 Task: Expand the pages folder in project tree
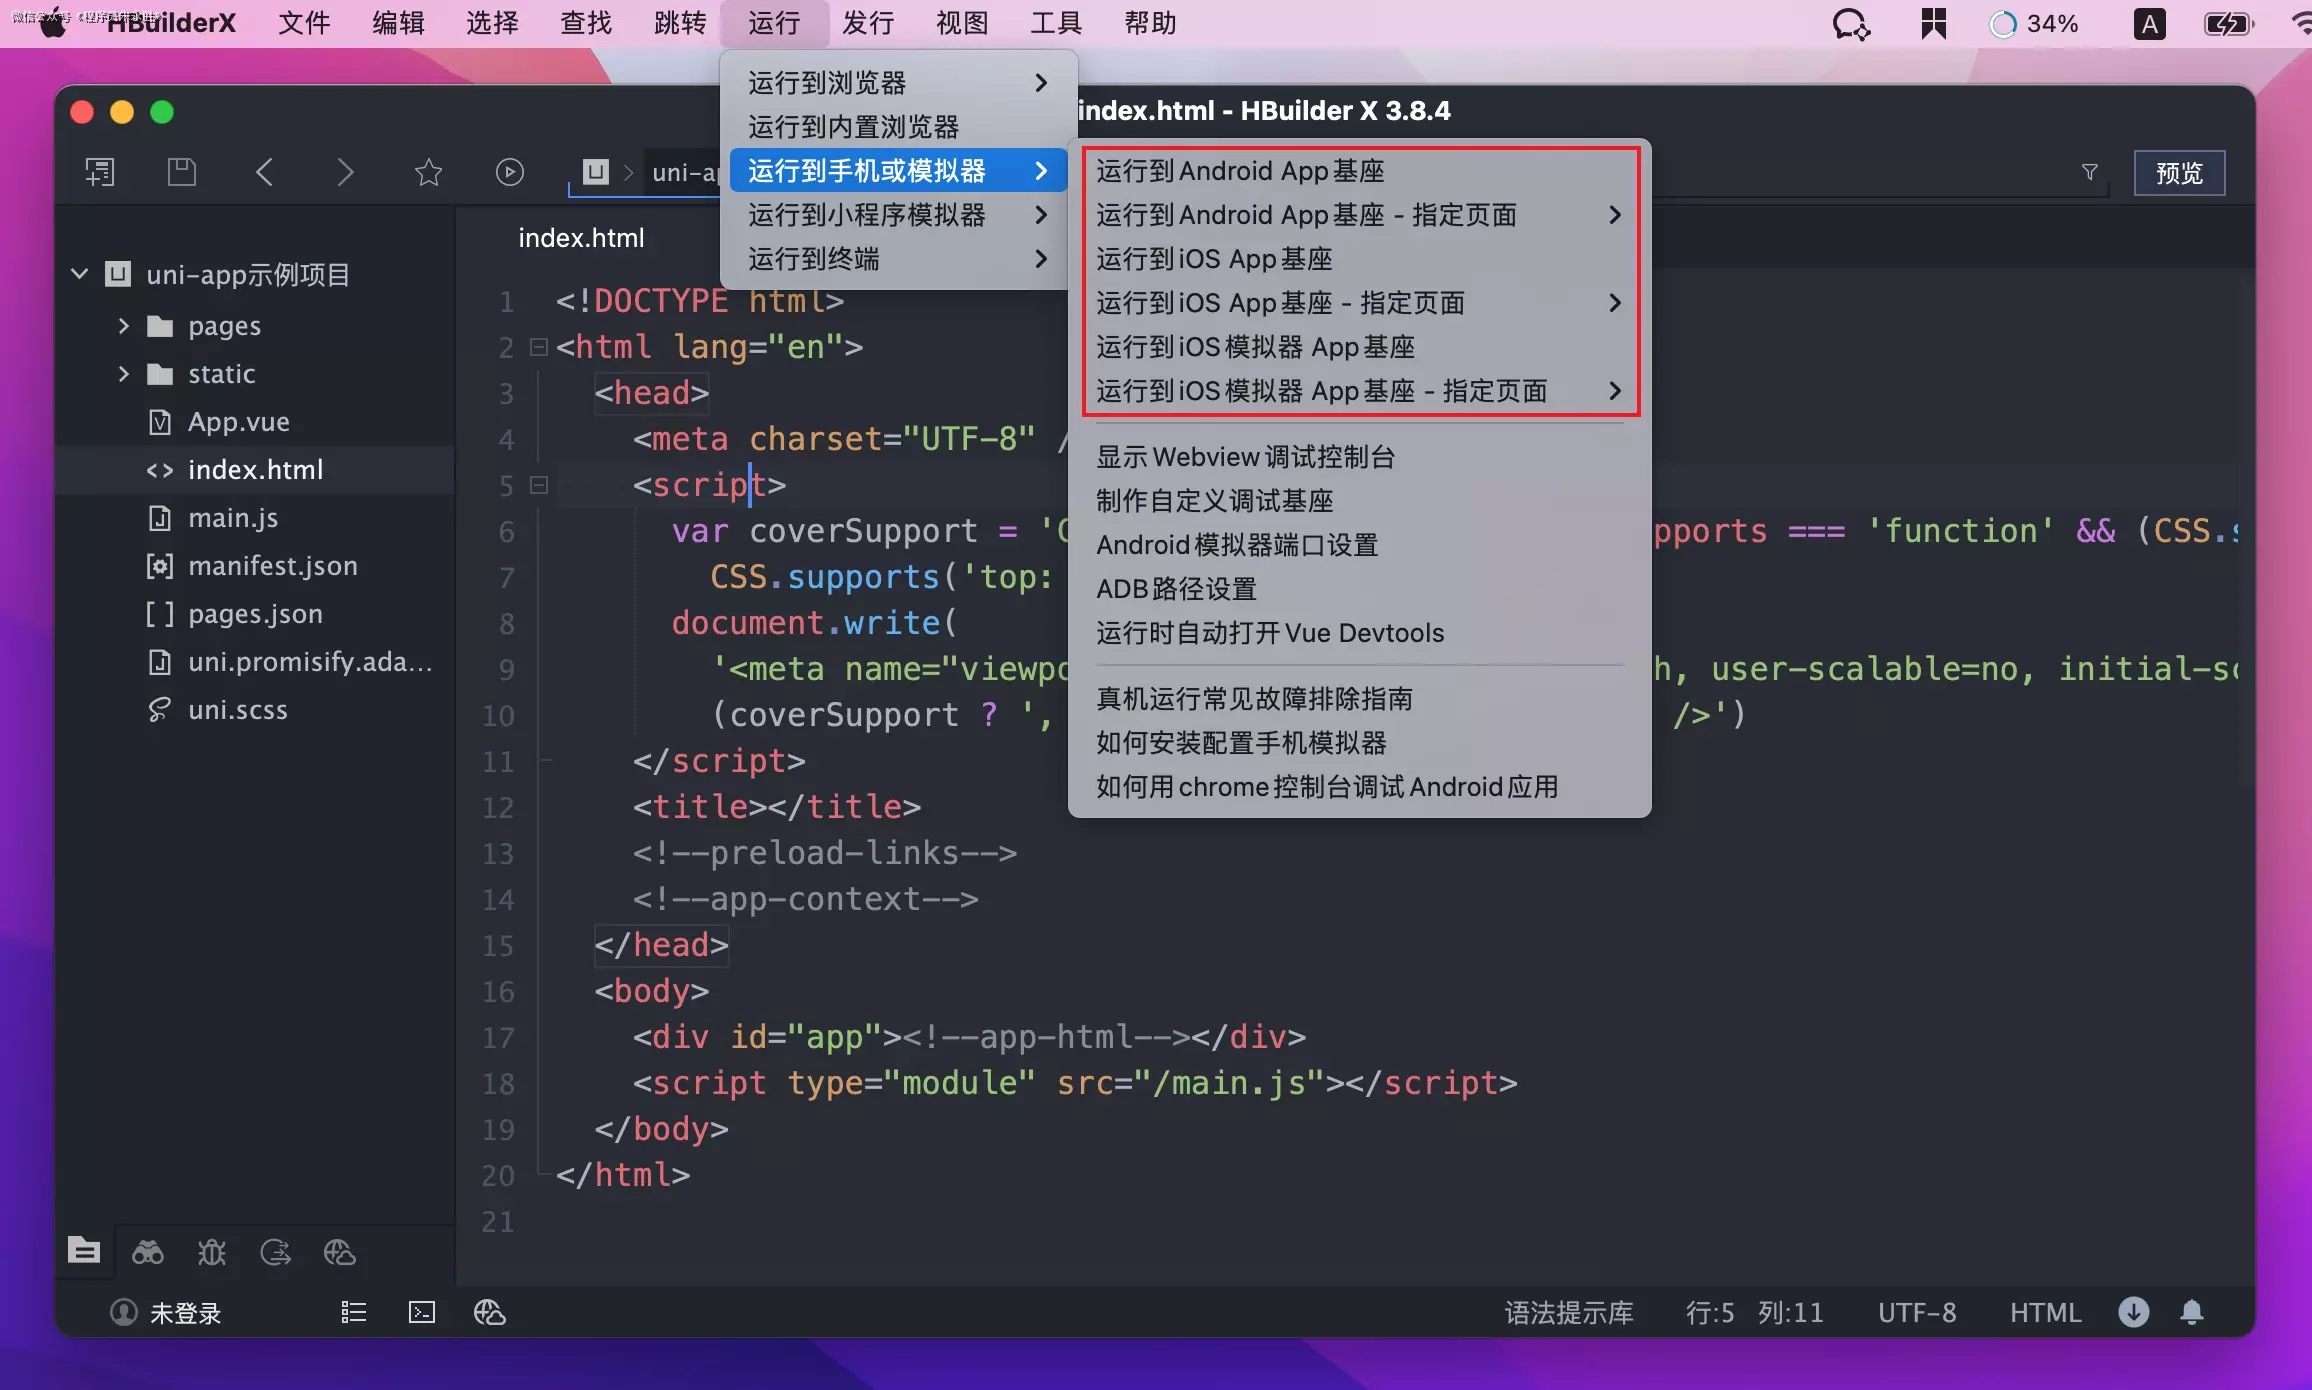click(x=124, y=326)
